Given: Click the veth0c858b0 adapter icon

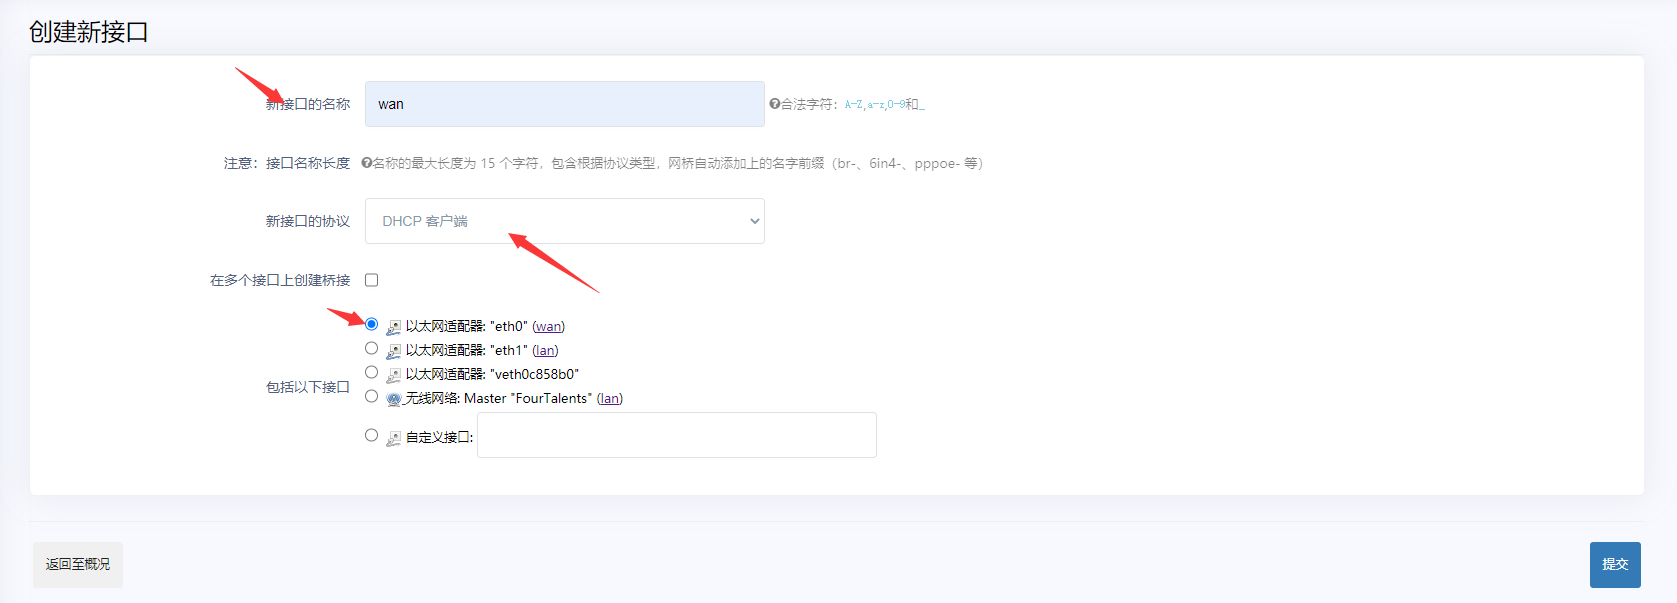Looking at the screenshot, I should tap(394, 375).
